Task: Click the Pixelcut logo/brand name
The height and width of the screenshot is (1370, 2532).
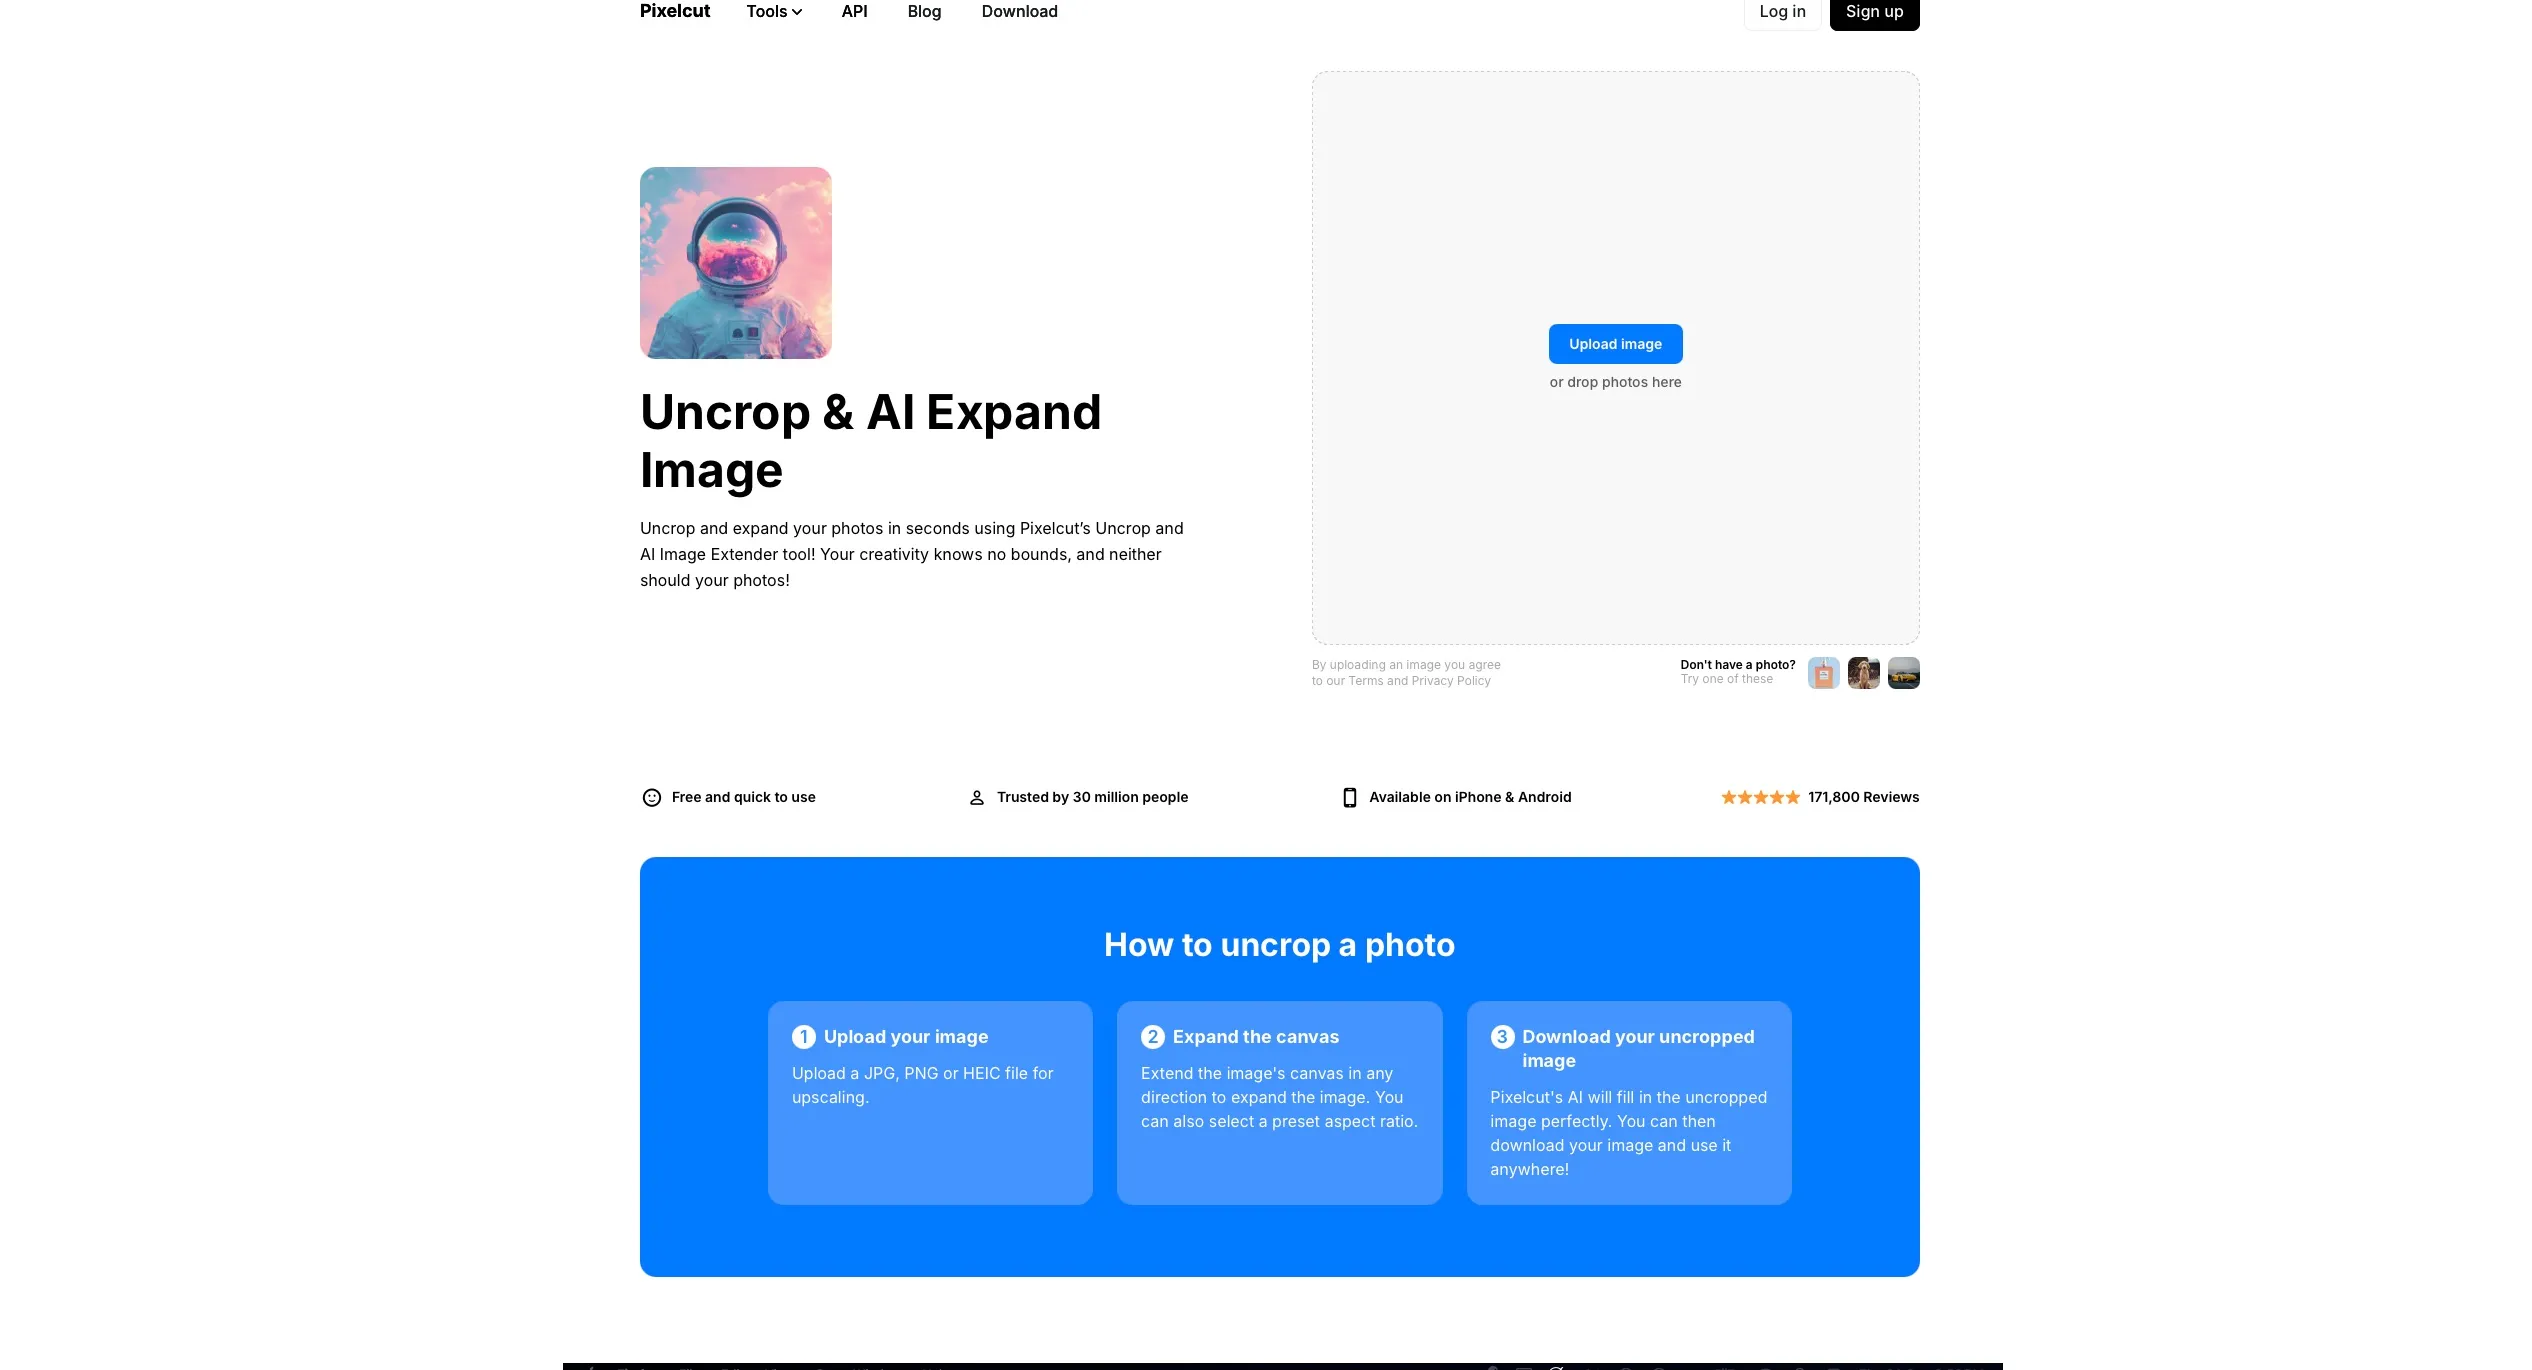Action: [x=671, y=10]
